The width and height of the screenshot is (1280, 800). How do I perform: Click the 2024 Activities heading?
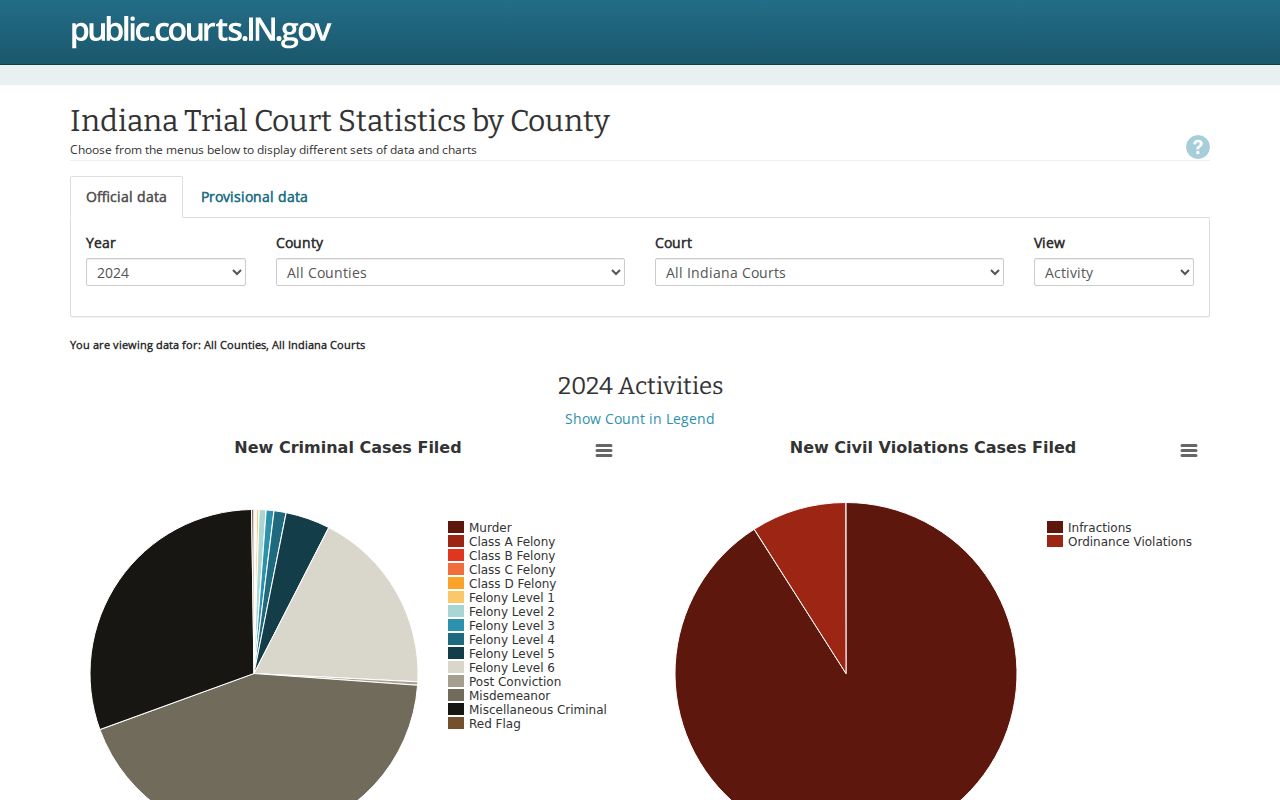pyautogui.click(x=640, y=386)
